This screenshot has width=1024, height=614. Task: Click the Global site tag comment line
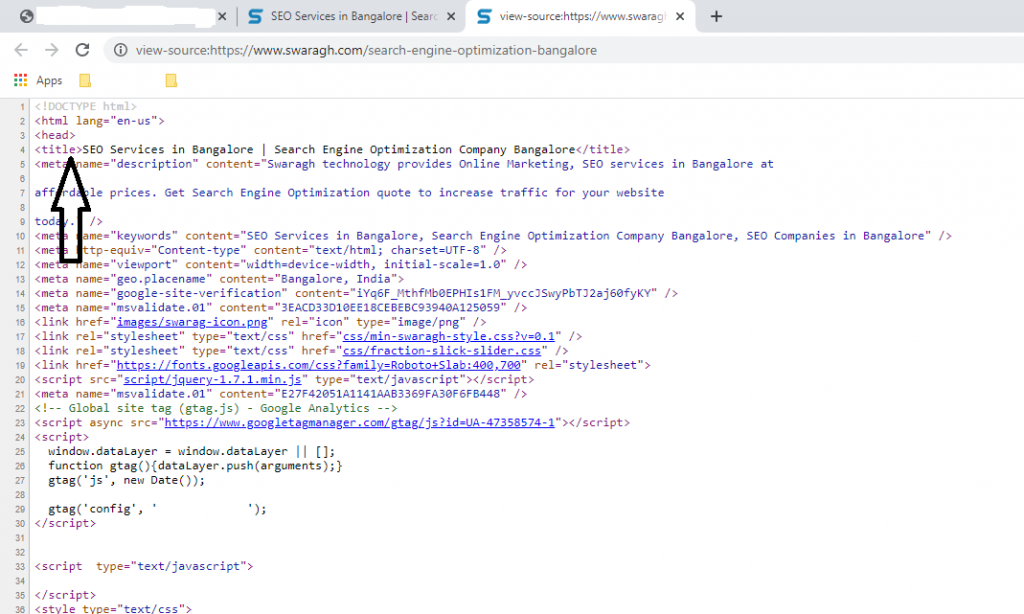(x=216, y=408)
